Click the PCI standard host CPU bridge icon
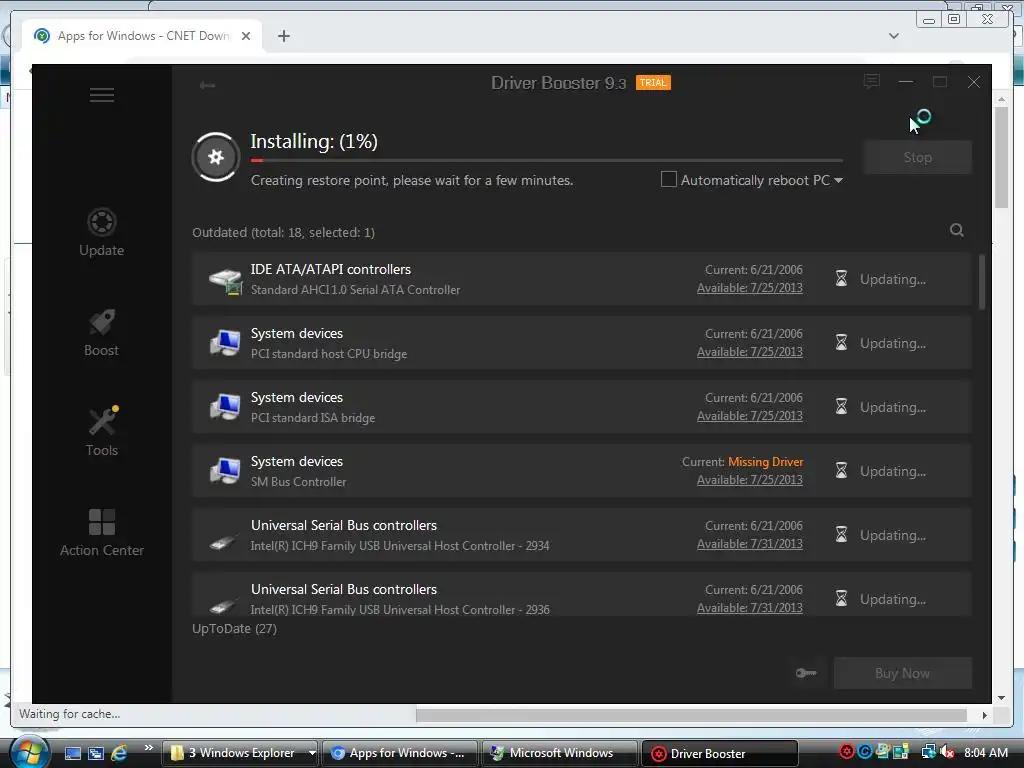Image resolution: width=1024 pixels, height=768 pixels. [225, 343]
